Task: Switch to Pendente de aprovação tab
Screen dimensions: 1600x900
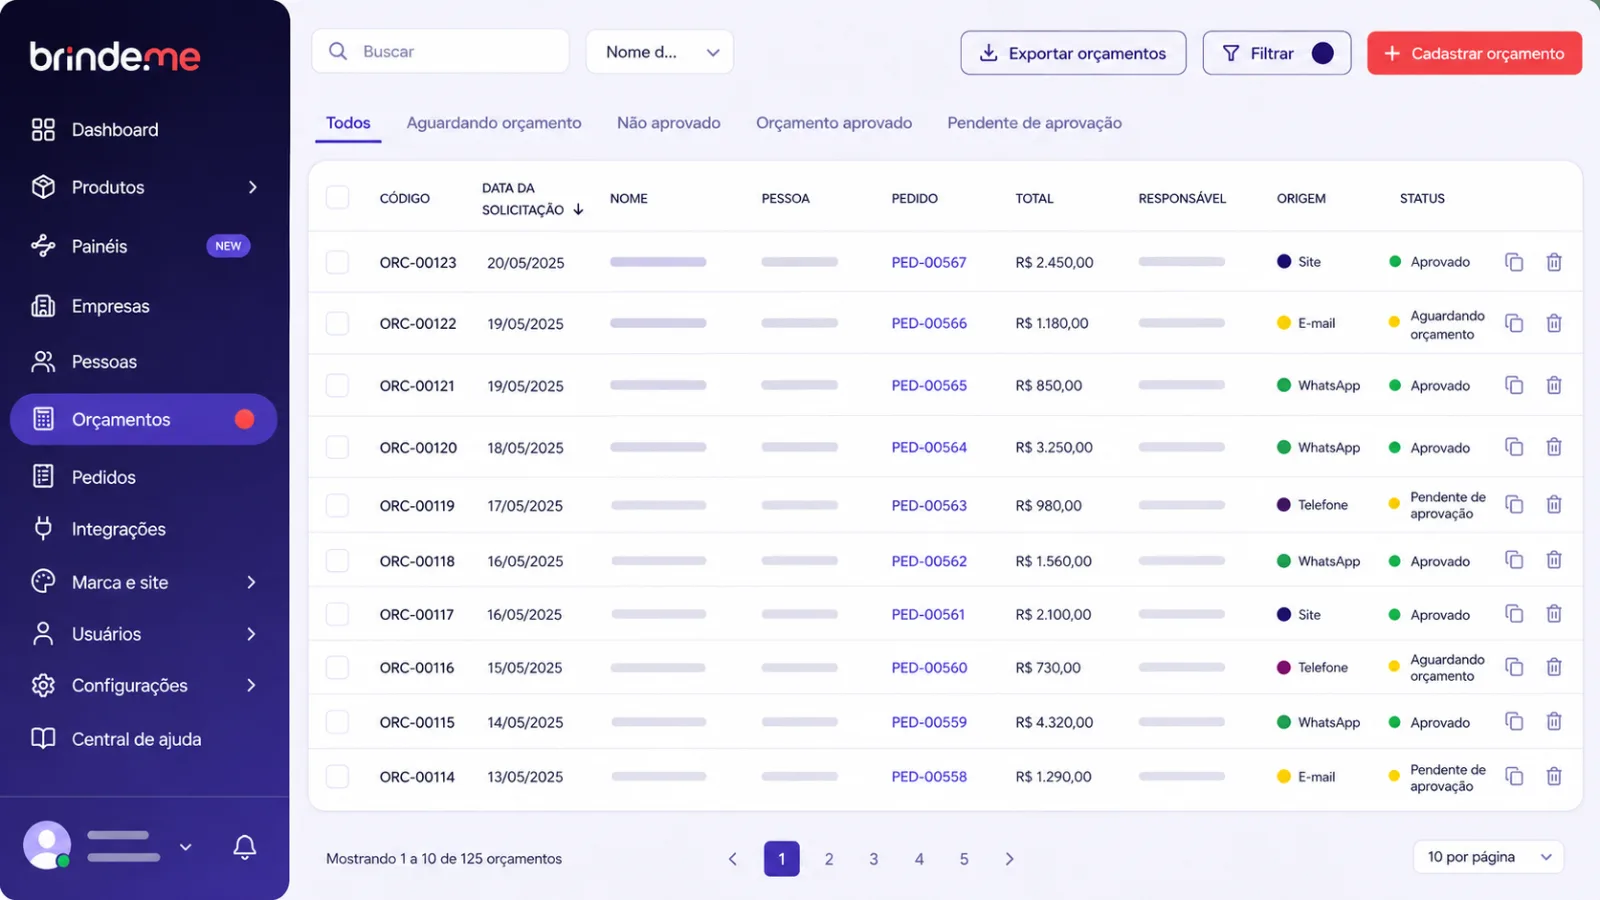Action: pos(1035,123)
